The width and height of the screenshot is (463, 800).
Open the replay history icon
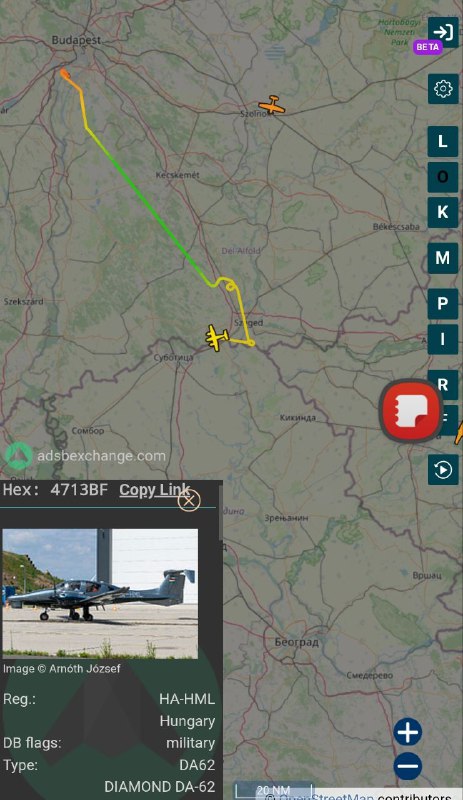click(x=443, y=469)
